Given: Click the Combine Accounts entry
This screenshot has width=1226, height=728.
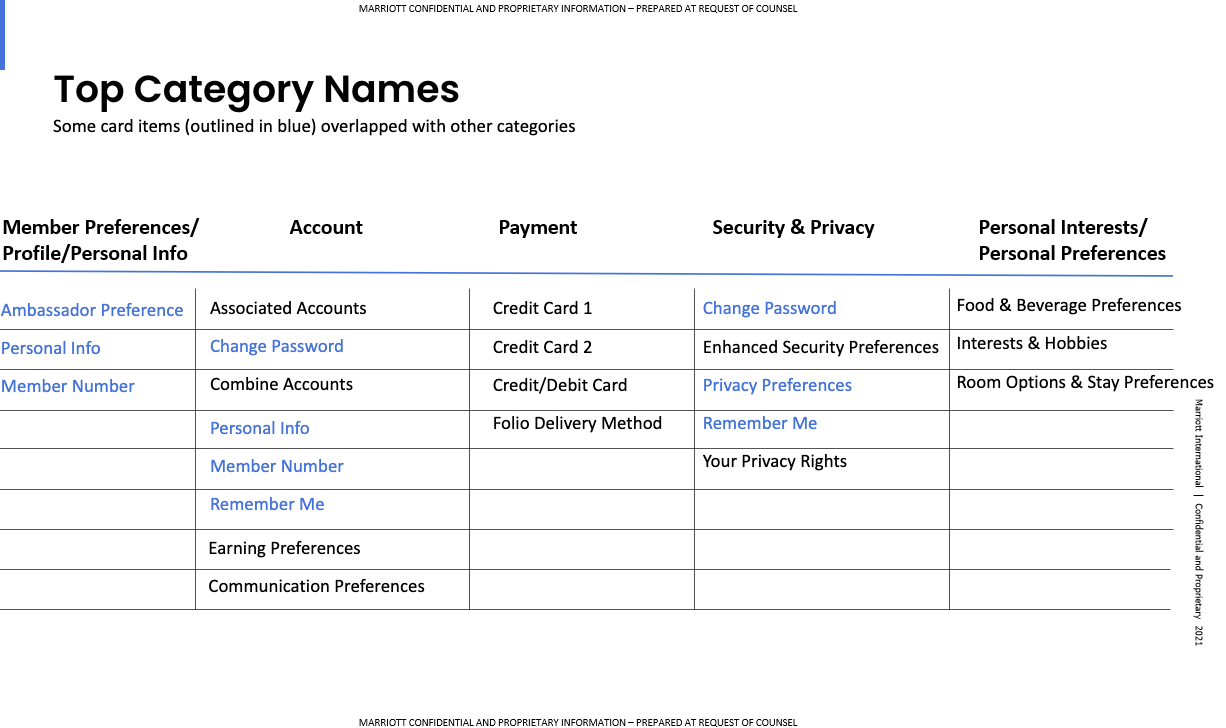Looking at the screenshot, I should (281, 385).
